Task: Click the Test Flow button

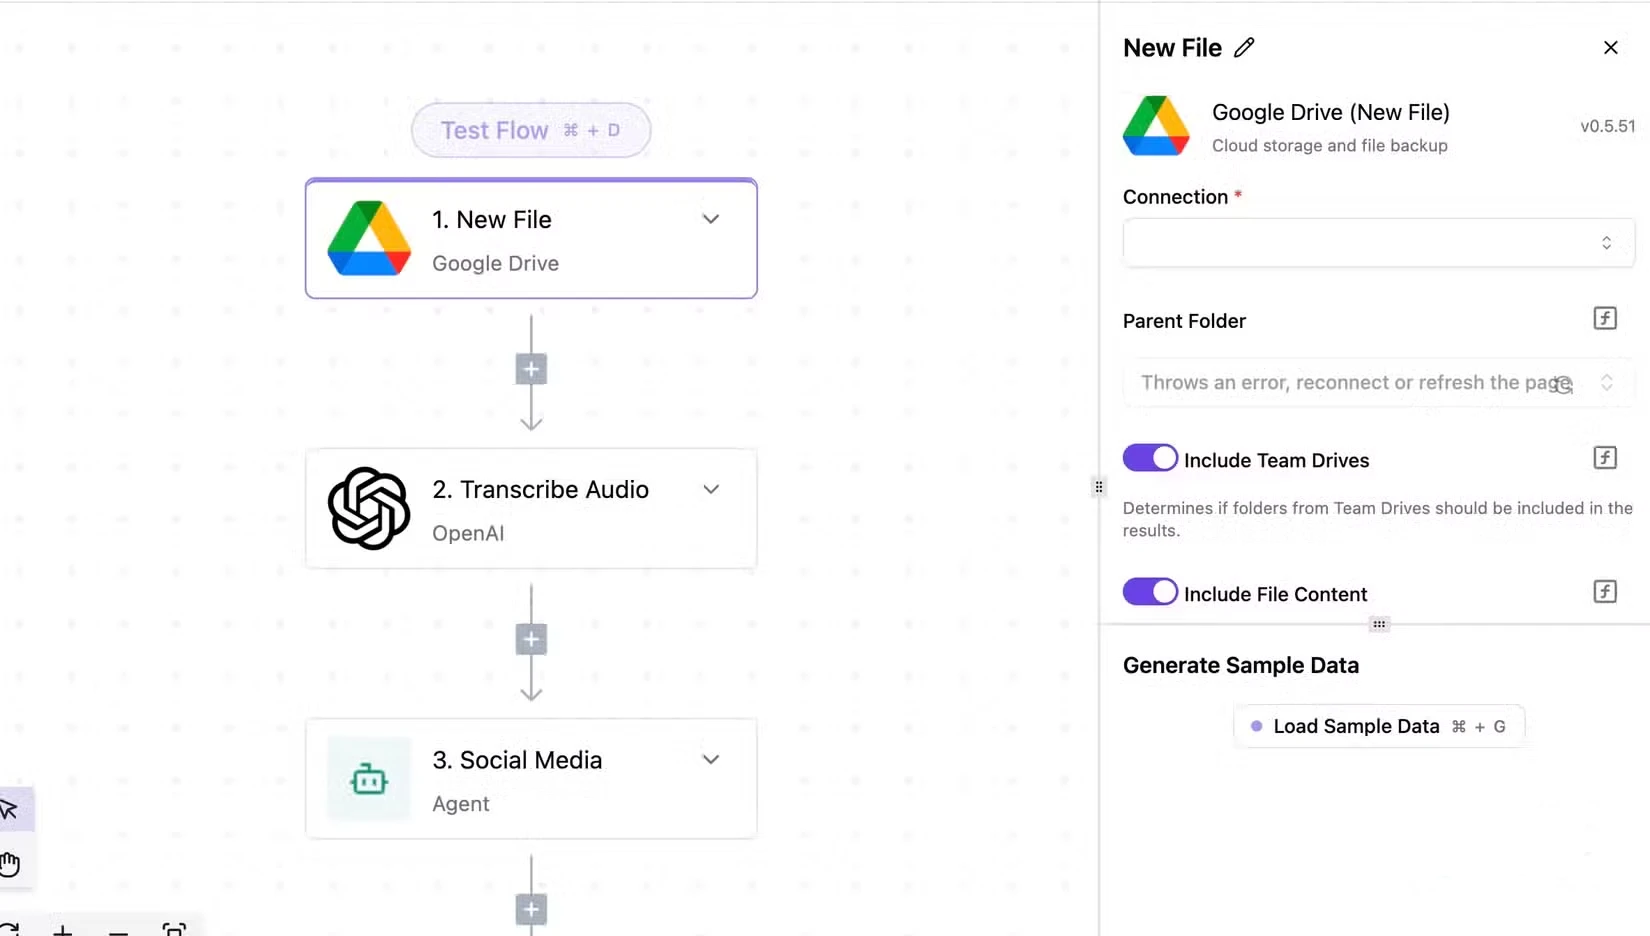Action: [531, 130]
